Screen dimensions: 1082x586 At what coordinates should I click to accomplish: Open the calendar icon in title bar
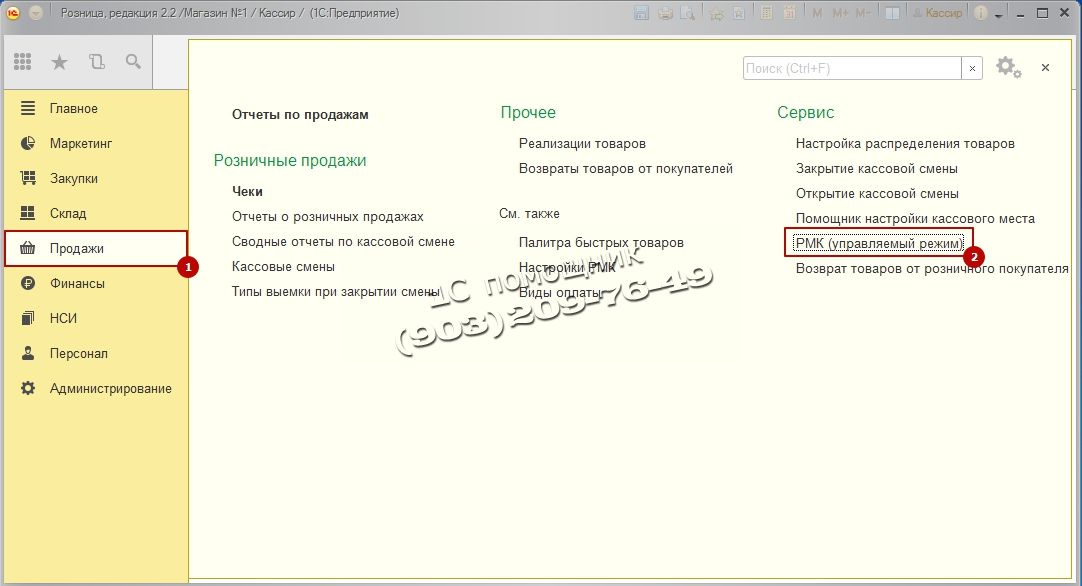click(x=789, y=14)
